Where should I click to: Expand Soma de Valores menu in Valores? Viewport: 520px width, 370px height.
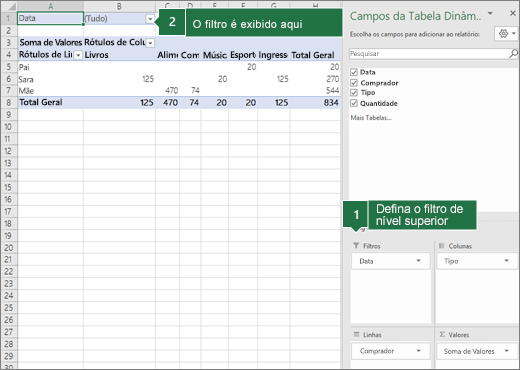(507, 351)
